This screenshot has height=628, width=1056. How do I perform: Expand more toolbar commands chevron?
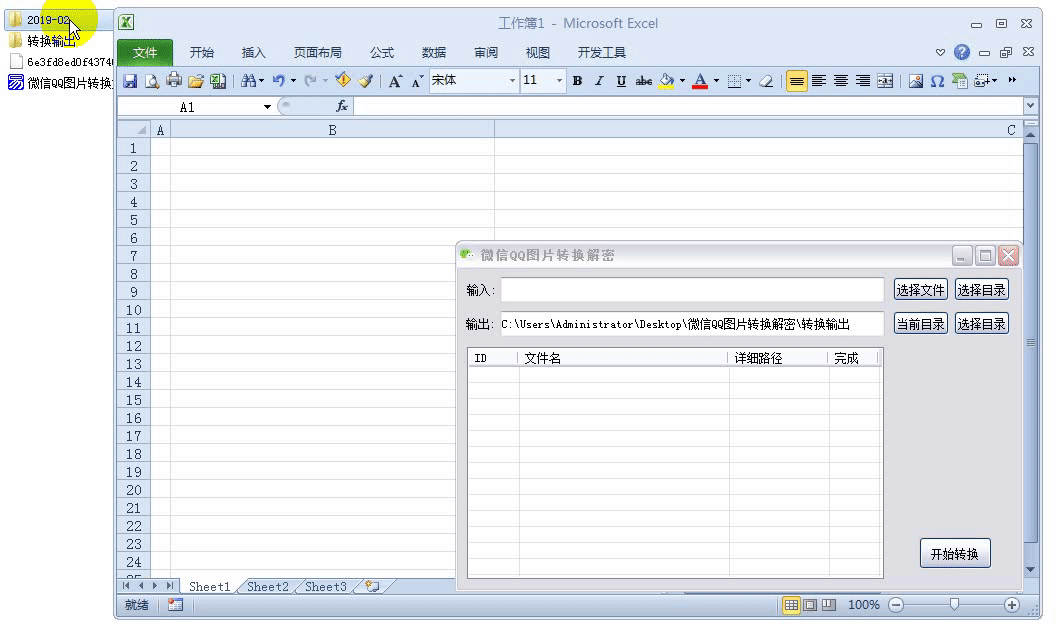click(1012, 80)
